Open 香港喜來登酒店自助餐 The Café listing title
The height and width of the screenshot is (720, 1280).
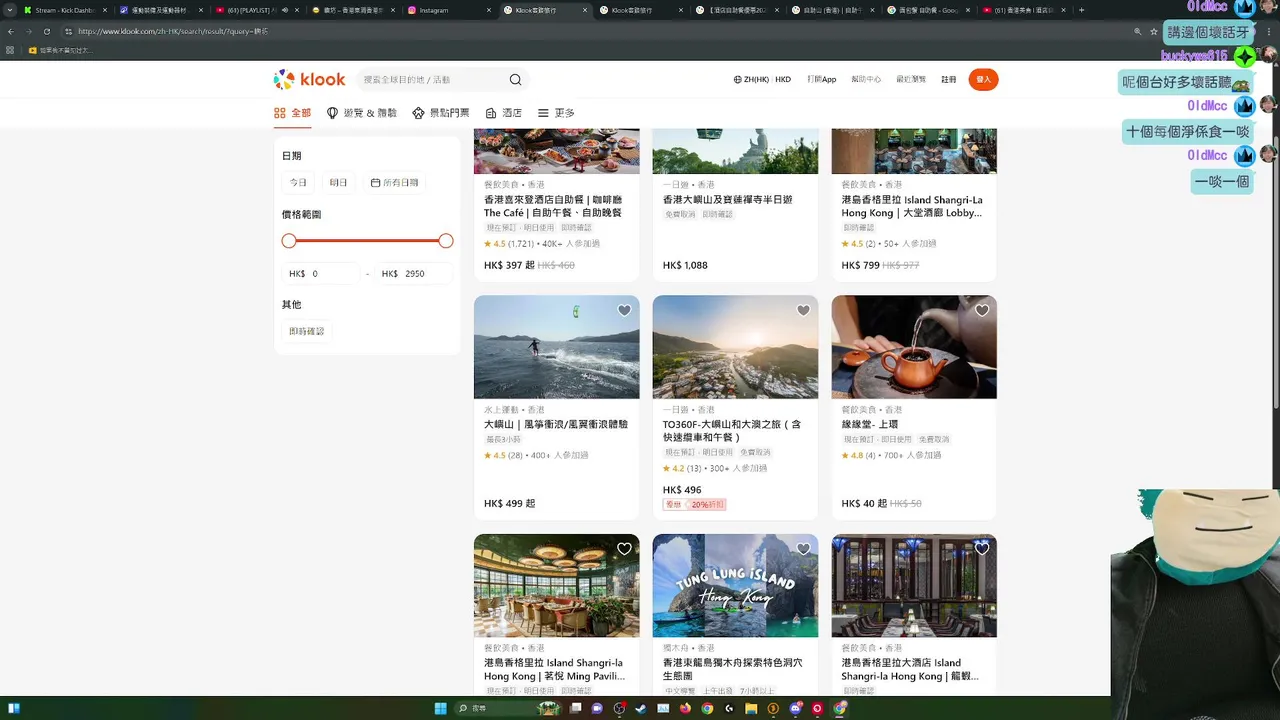coord(553,206)
